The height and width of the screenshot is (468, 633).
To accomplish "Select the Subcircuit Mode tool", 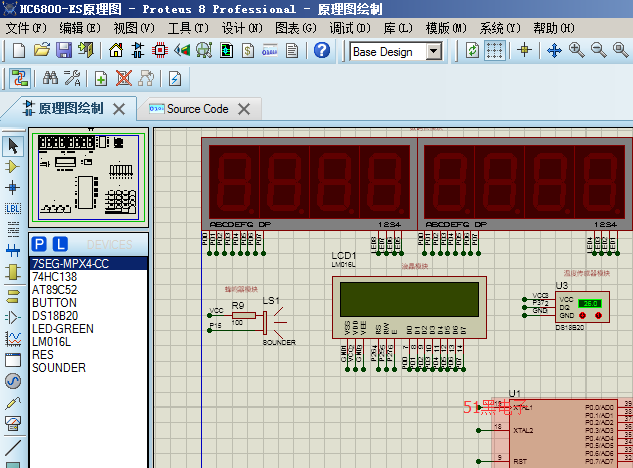I will (x=13, y=272).
